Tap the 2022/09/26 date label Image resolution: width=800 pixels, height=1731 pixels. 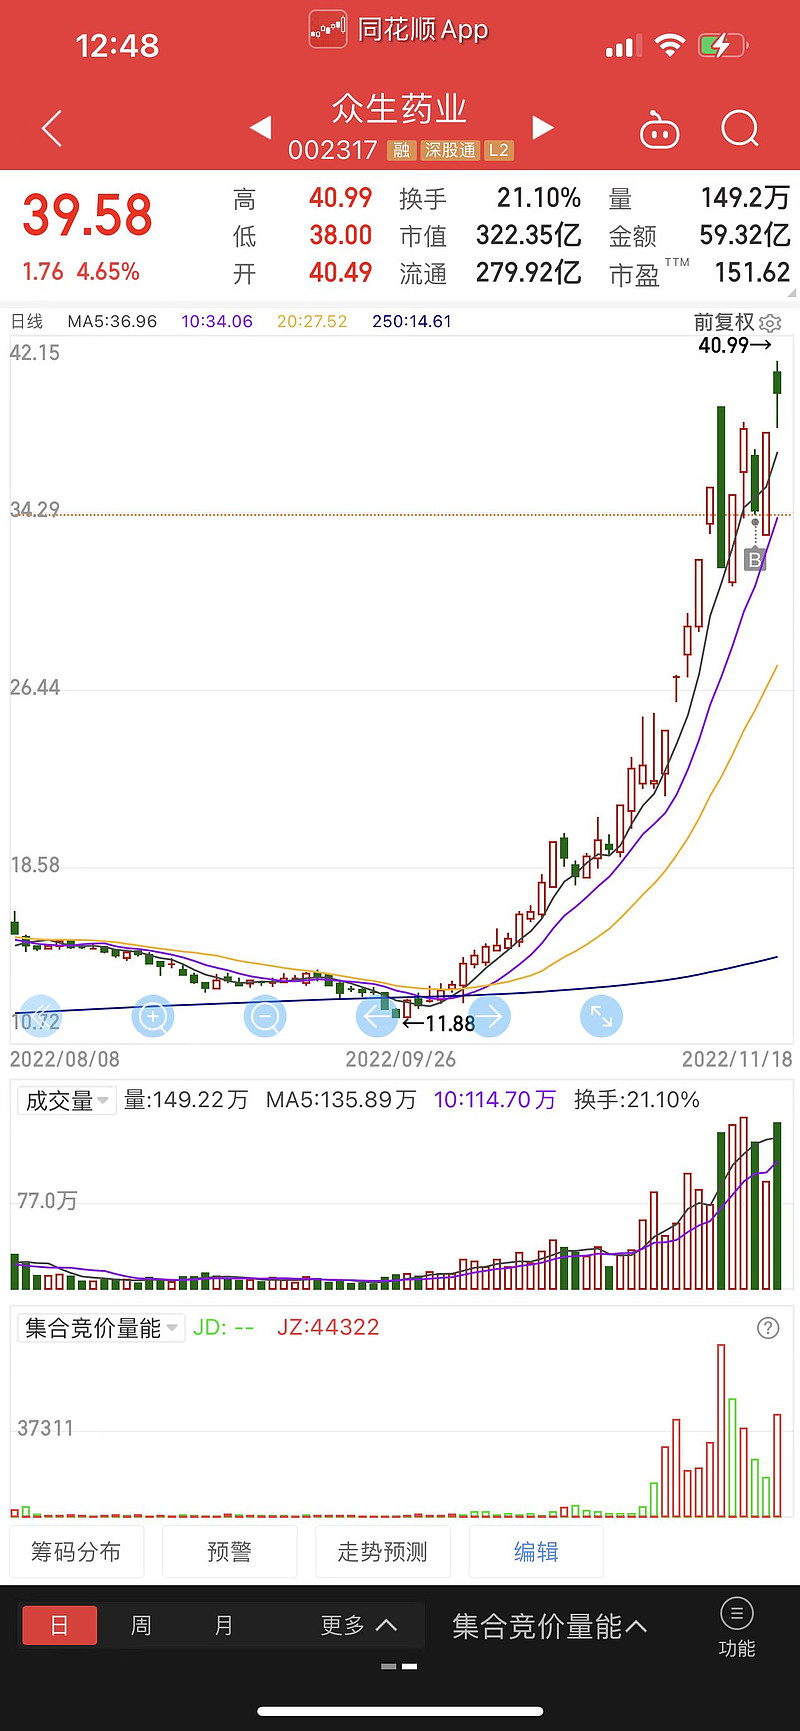[x=400, y=1059]
